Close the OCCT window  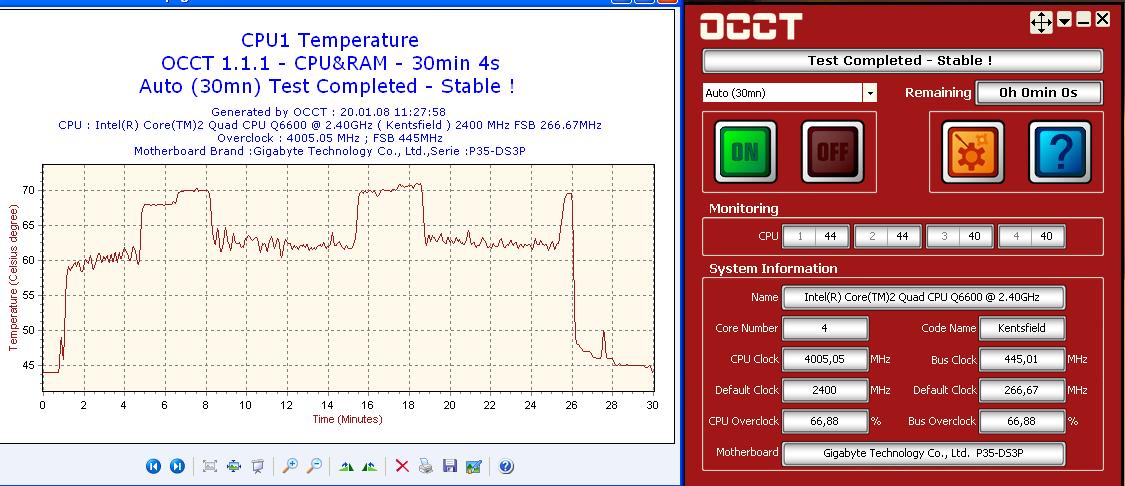click(1102, 21)
